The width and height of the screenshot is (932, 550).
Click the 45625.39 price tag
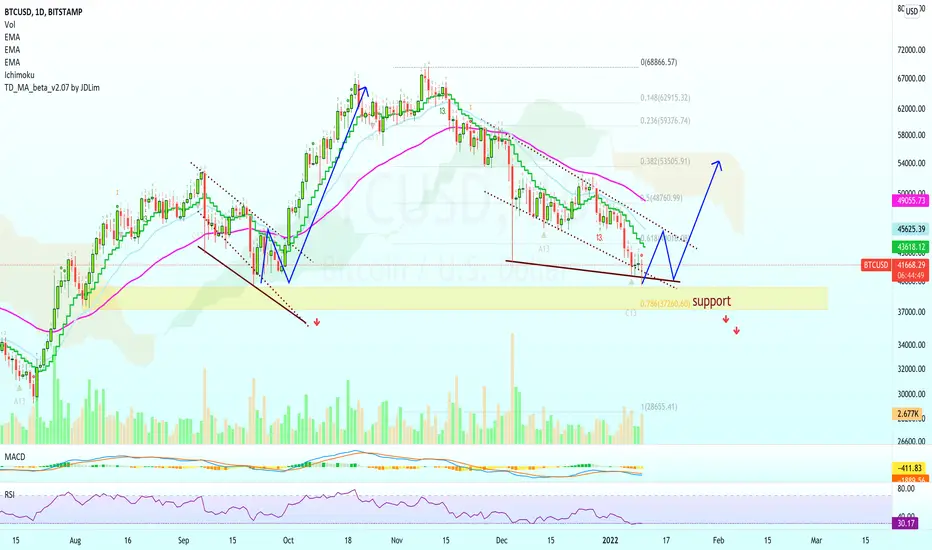click(x=911, y=229)
